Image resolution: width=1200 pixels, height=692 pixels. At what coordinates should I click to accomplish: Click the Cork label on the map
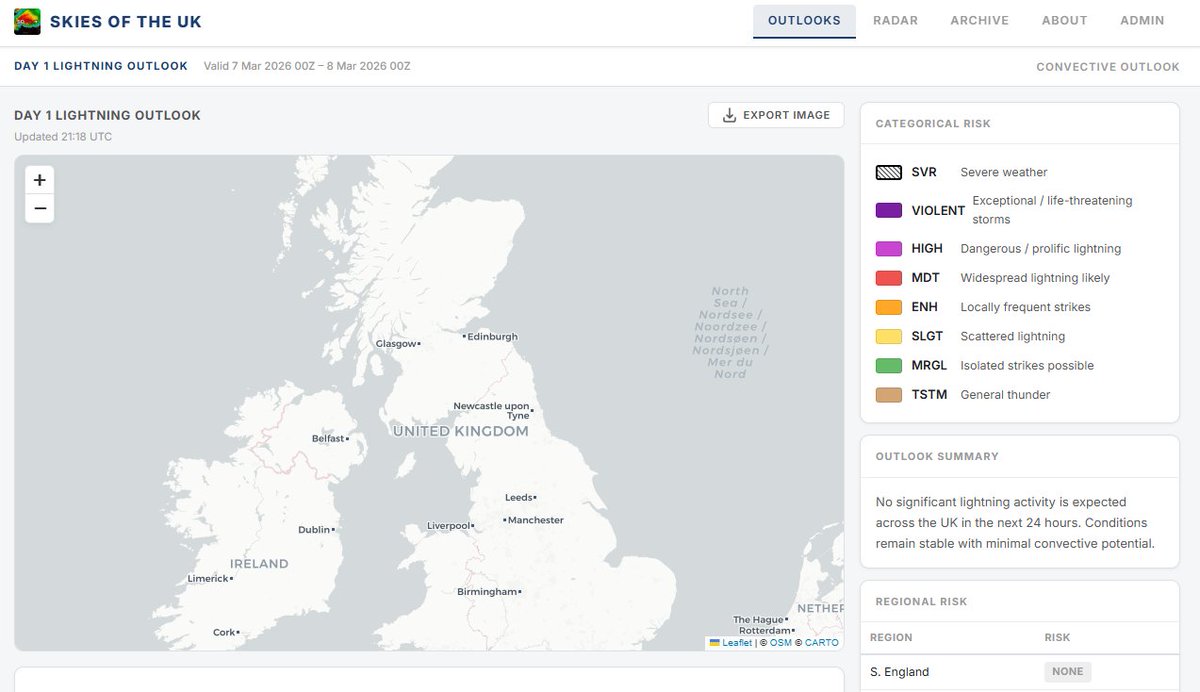pyautogui.click(x=226, y=632)
